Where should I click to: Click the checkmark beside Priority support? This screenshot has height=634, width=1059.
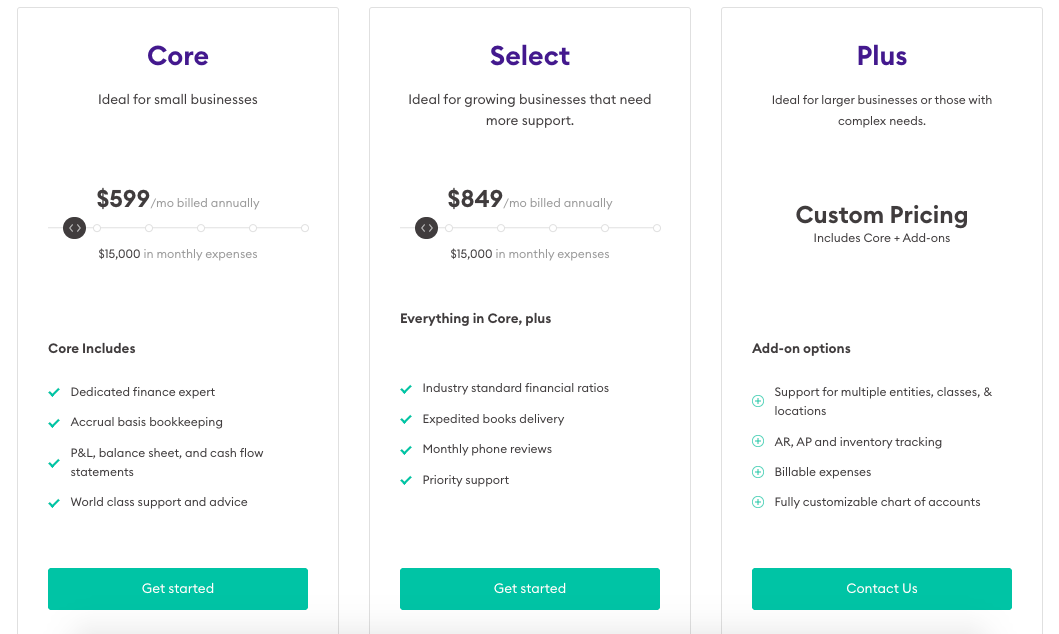(406, 481)
